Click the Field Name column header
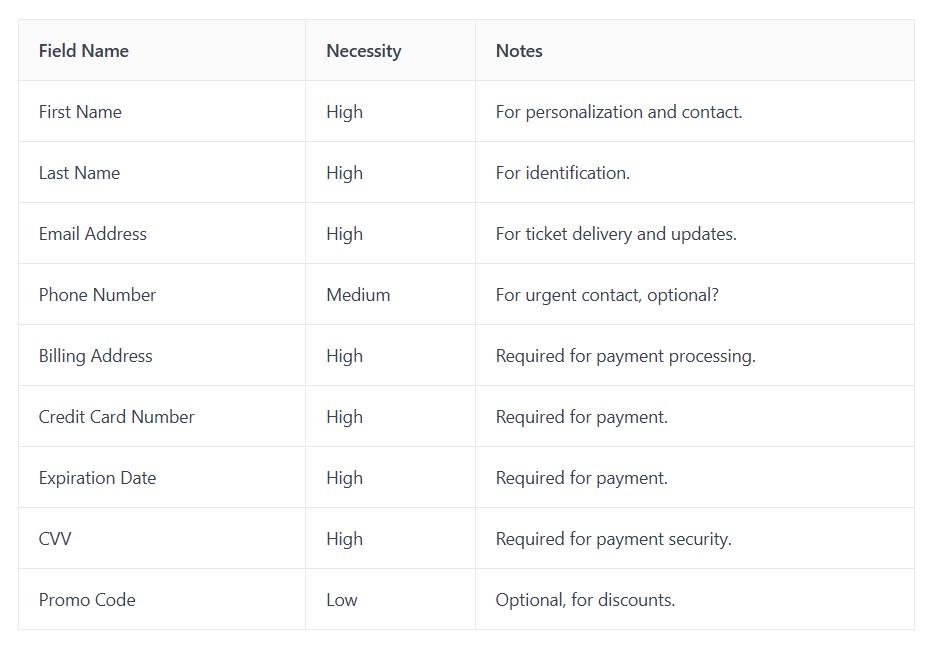 pyautogui.click(x=84, y=51)
